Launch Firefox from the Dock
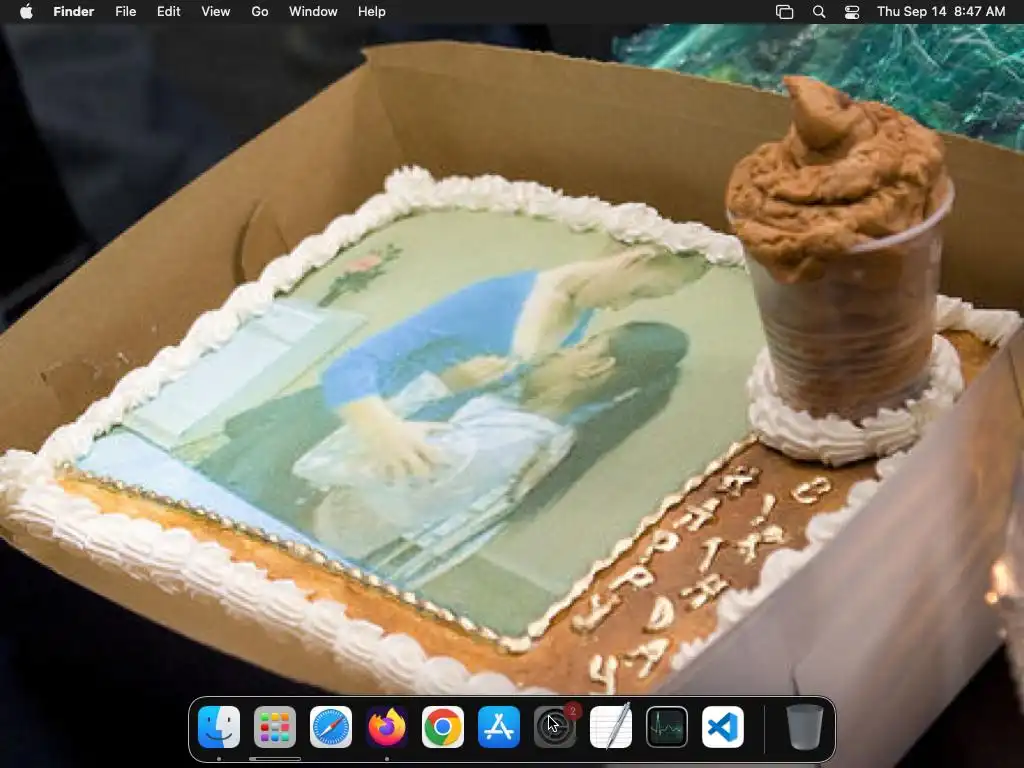Screen dimensions: 1024x768 tap(387, 727)
